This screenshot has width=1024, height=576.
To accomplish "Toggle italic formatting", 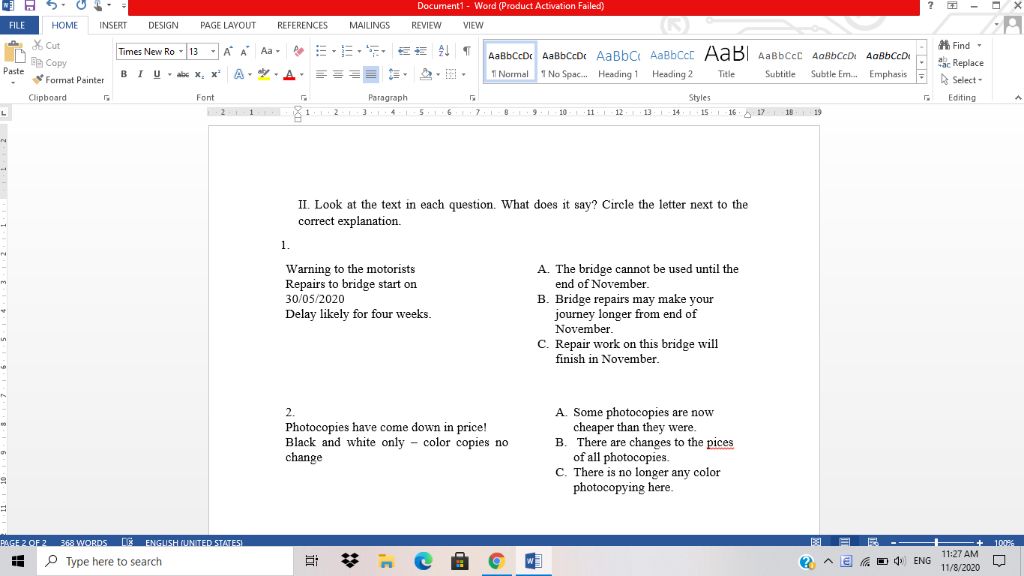I will coord(140,74).
